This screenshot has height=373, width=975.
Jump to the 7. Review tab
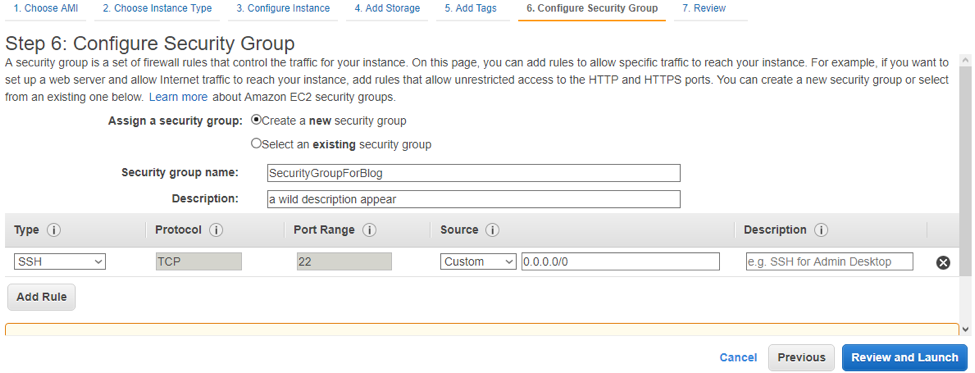click(x=704, y=9)
